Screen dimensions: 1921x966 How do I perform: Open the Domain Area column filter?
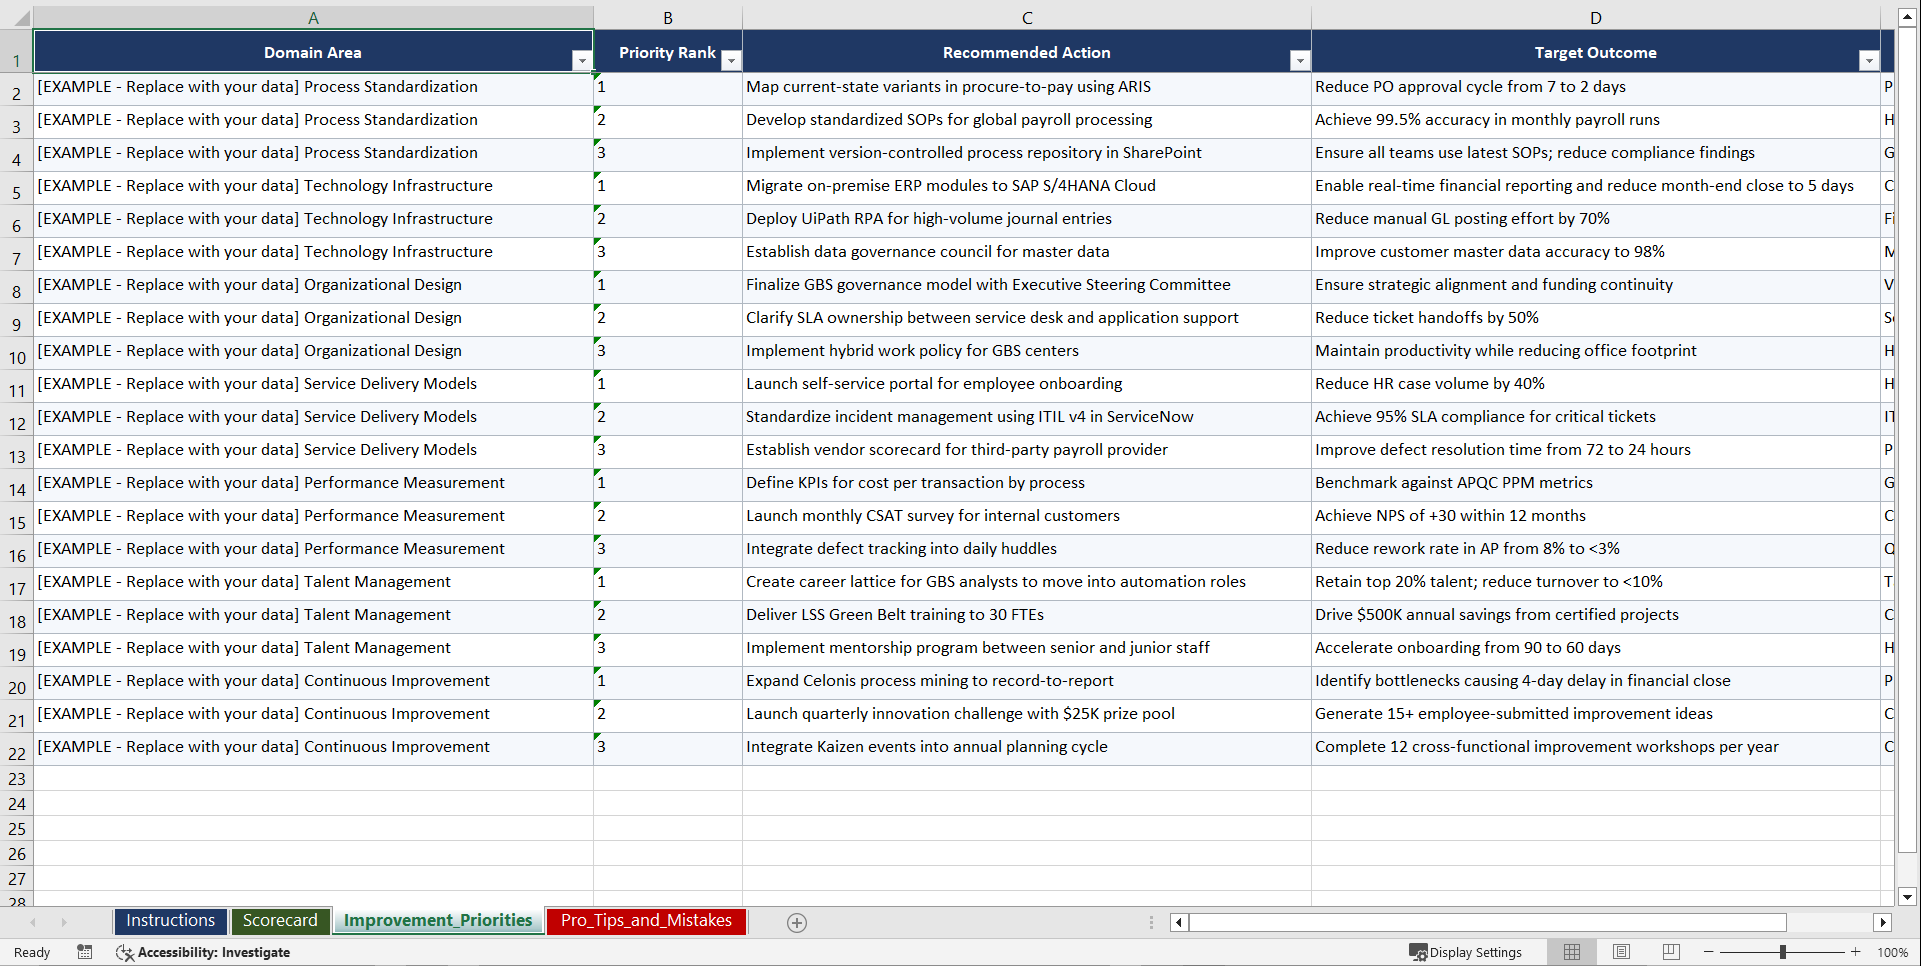581,60
